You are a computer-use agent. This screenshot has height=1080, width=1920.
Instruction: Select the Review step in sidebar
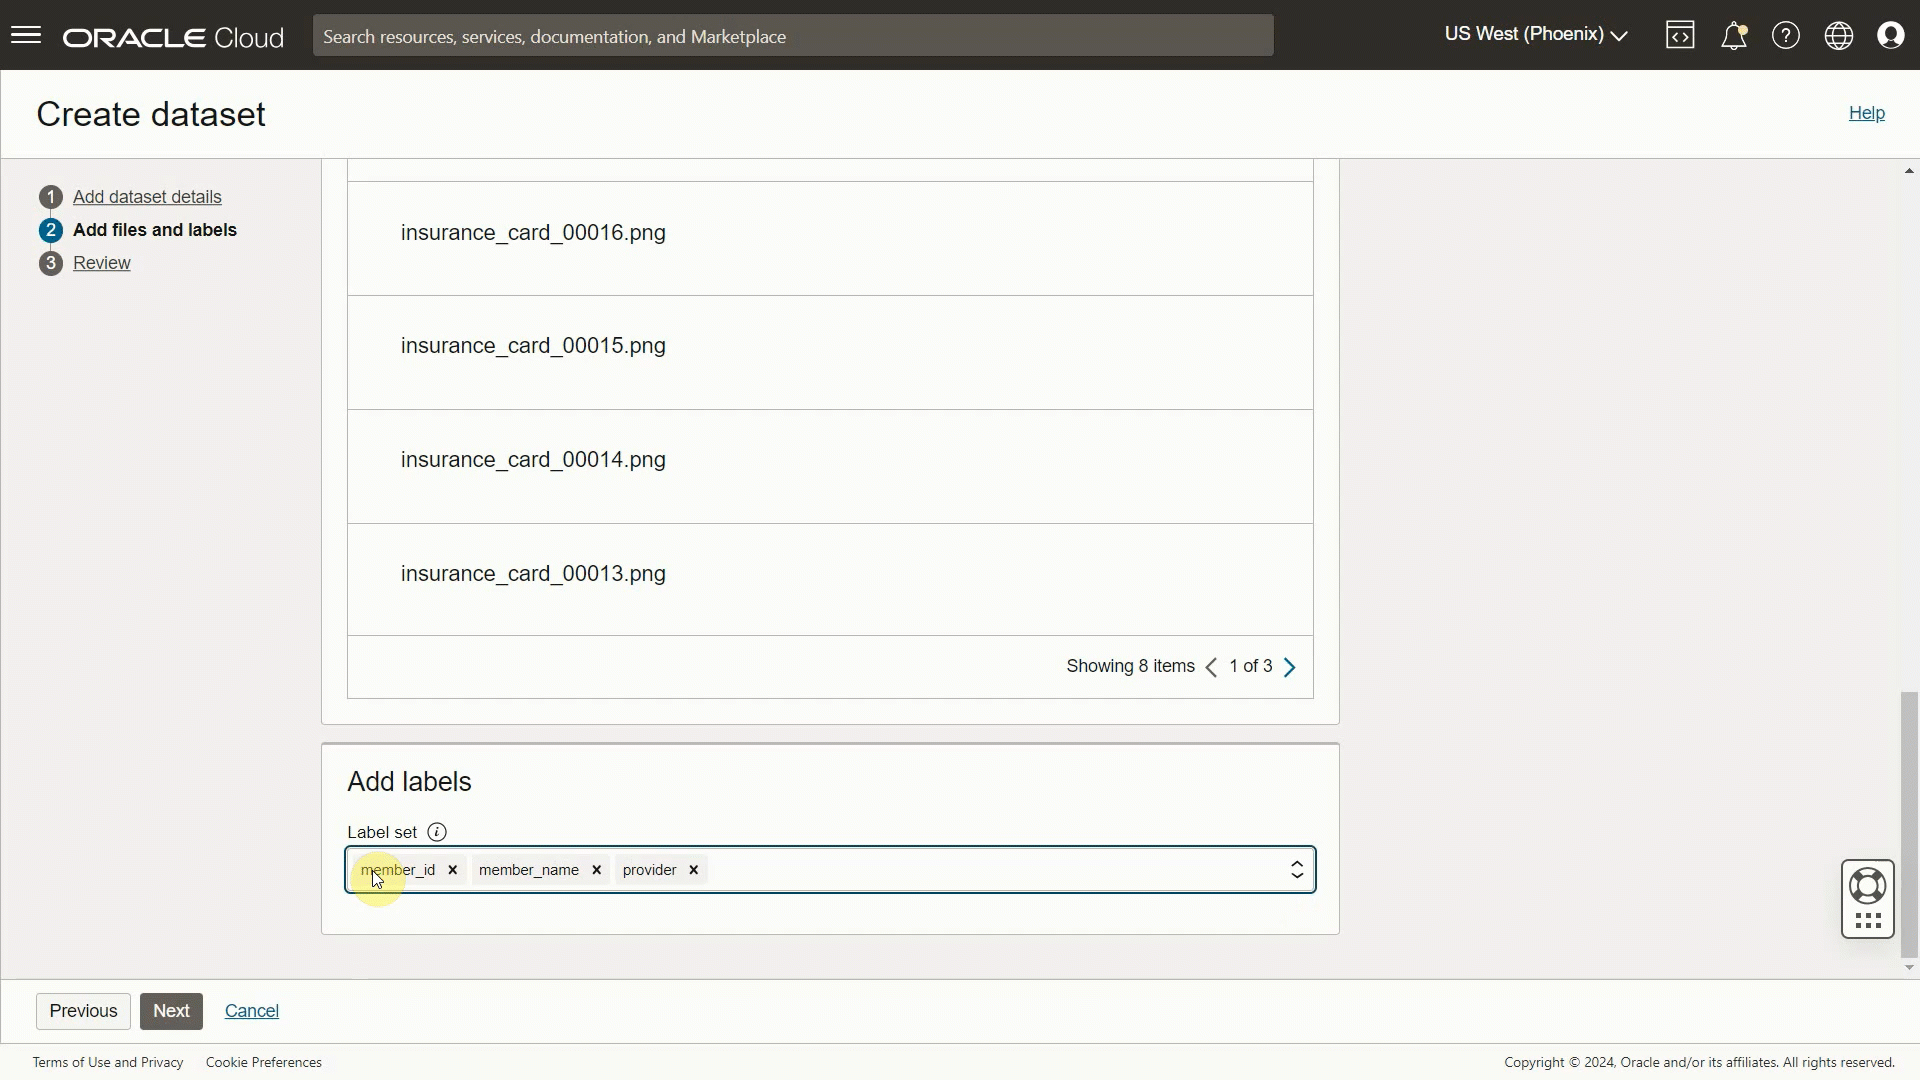pos(102,262)
